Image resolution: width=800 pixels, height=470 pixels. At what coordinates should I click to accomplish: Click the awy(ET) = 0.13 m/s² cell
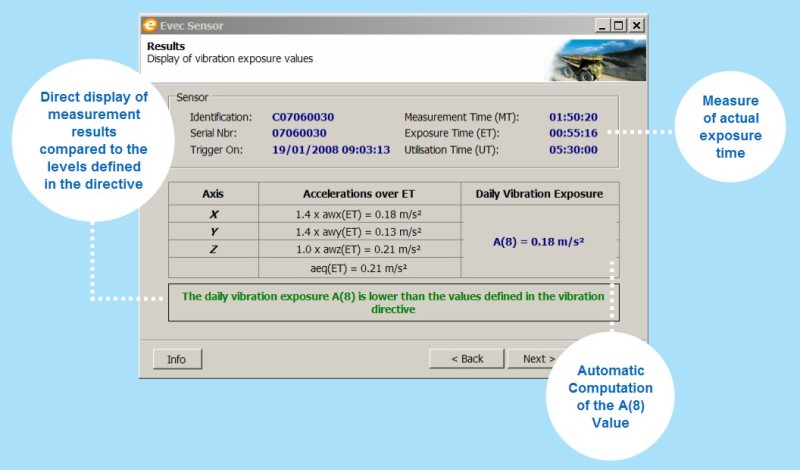[x=359, y=232]
